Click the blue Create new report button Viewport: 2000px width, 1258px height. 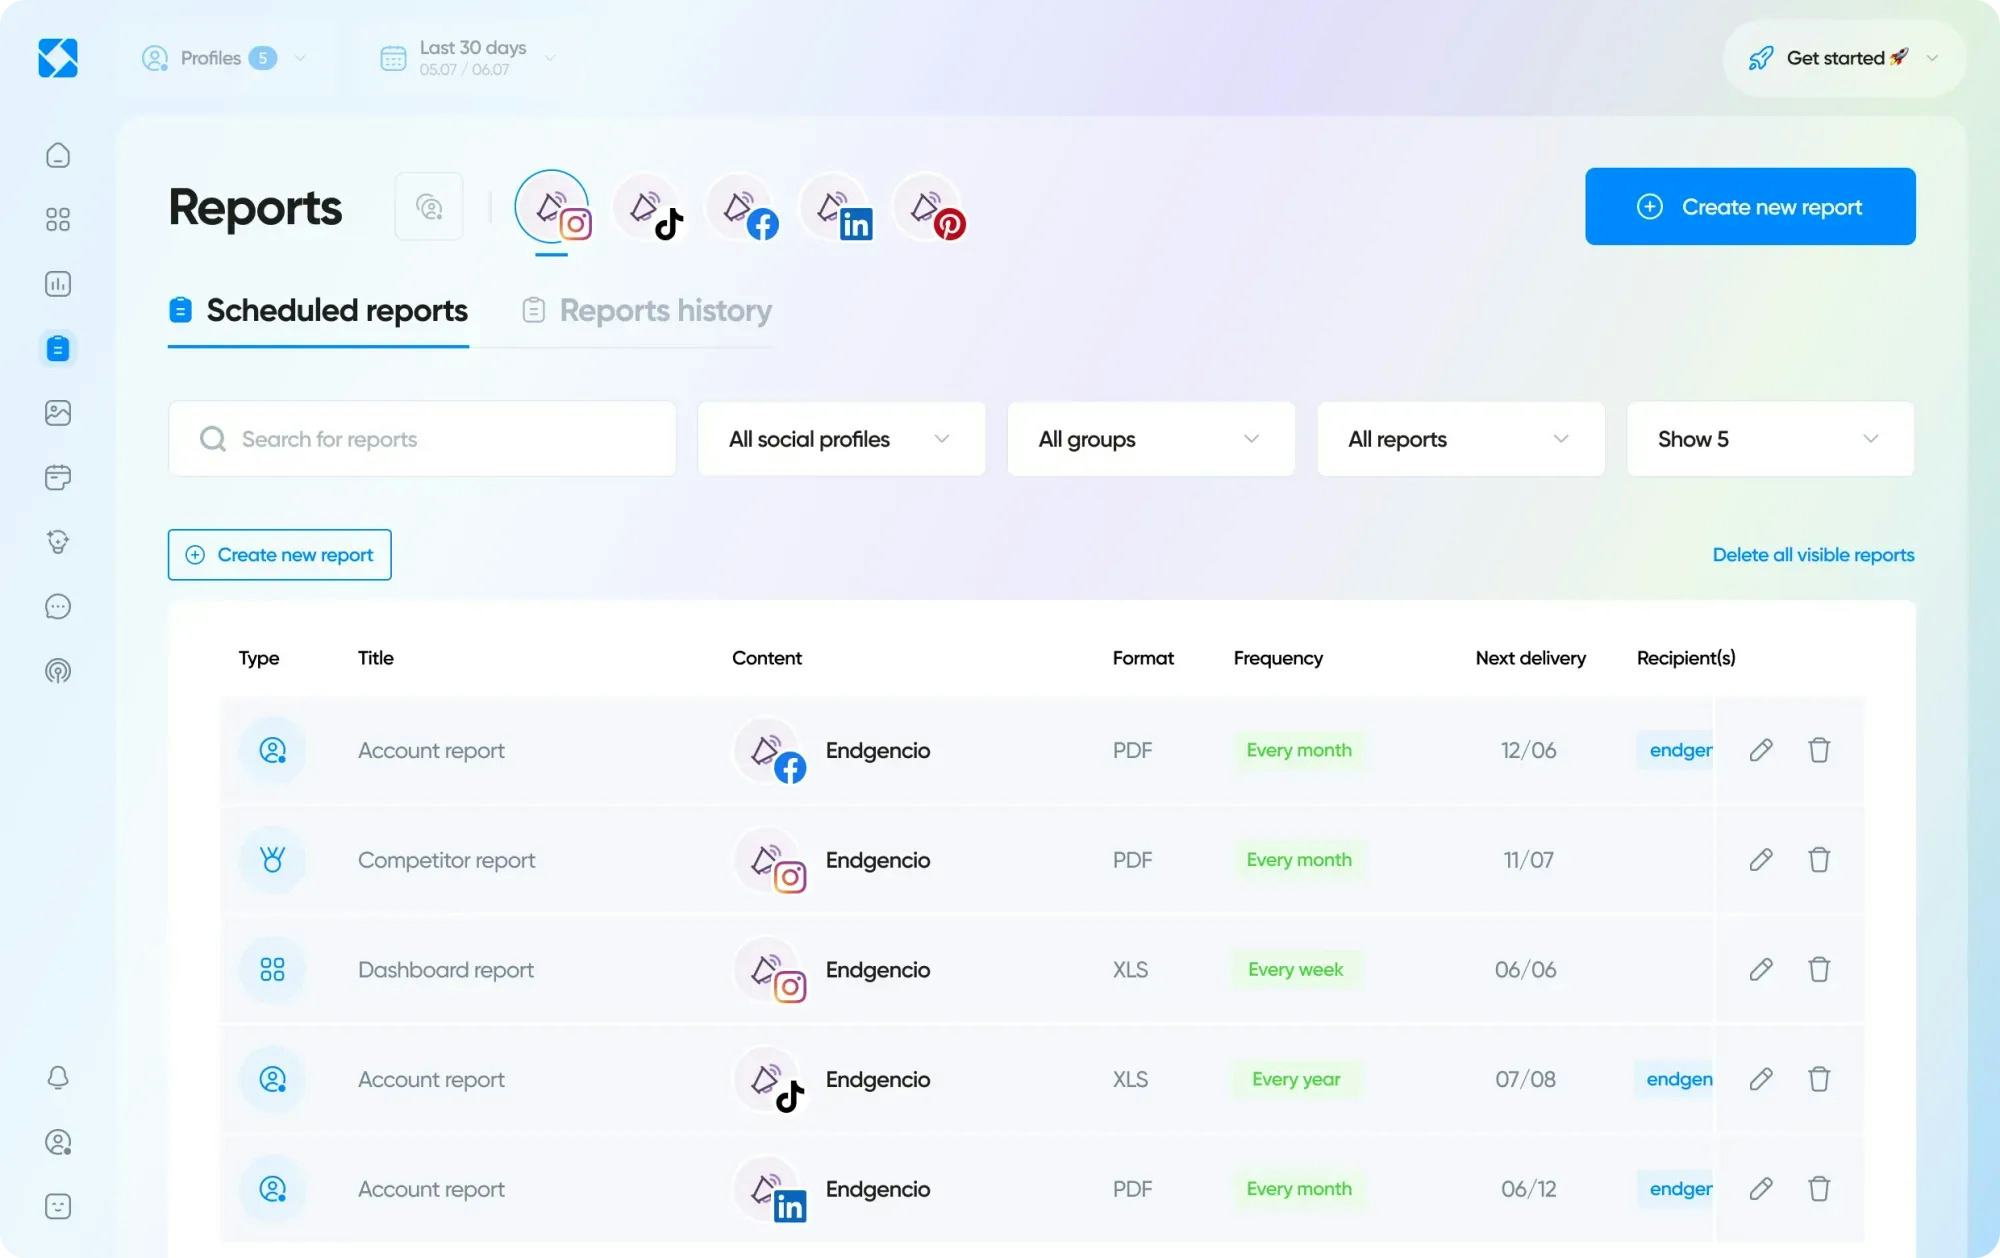(1750, 207)
